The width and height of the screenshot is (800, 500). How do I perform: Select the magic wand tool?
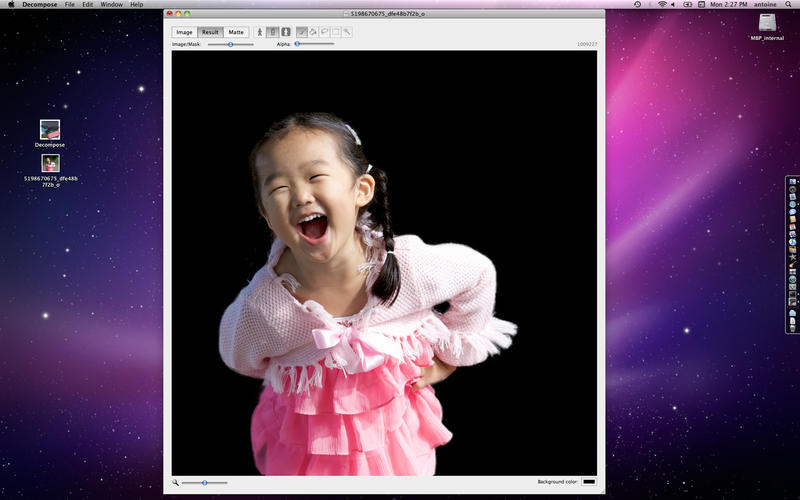pos(347,32)
